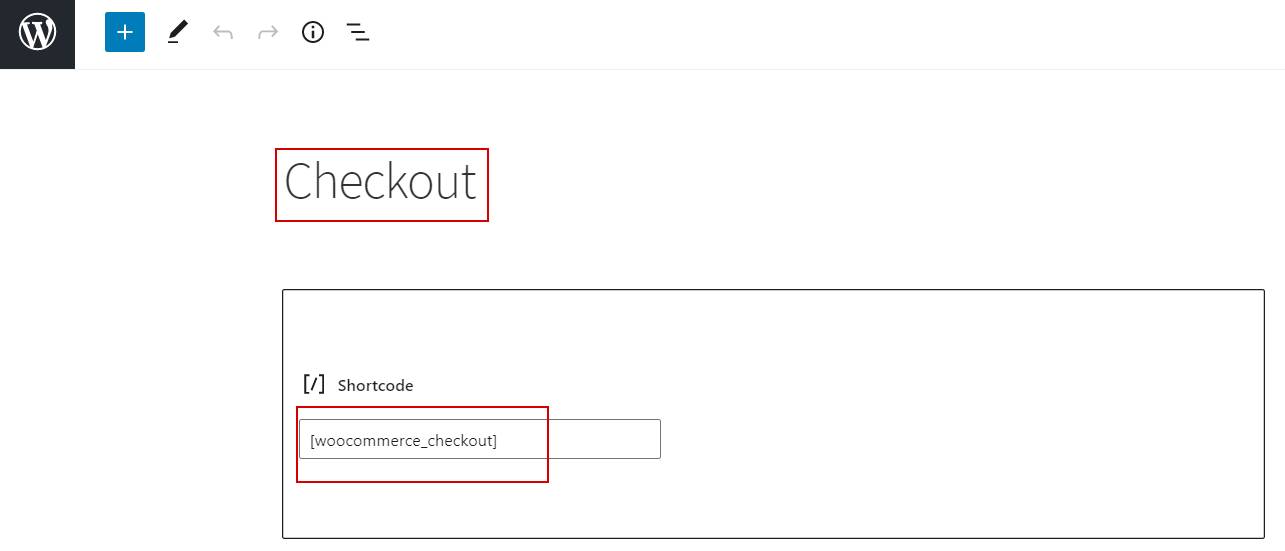This screenshot has height=551, width=1285.
Task: Toggle the List View sidebar
Action: point(358,33)
